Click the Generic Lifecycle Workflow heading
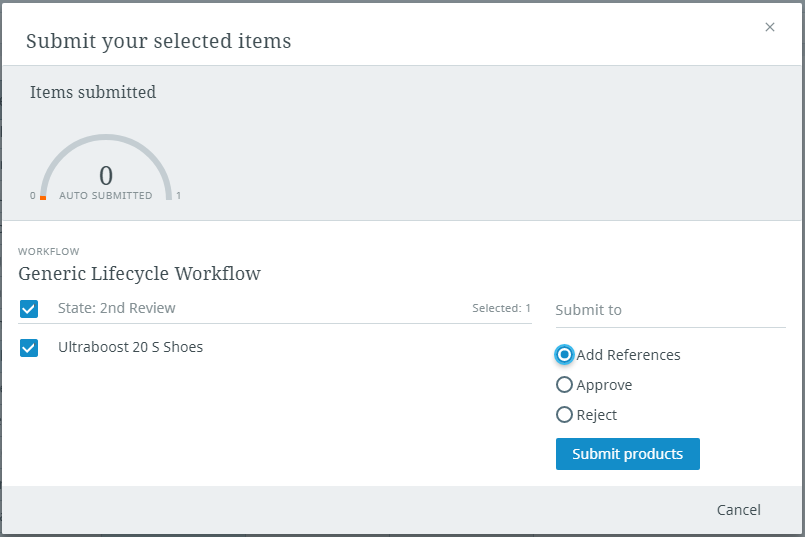Image resolution: width=805 pixels, height=537 pixels. pyautogui.click(x=139, y=273)
